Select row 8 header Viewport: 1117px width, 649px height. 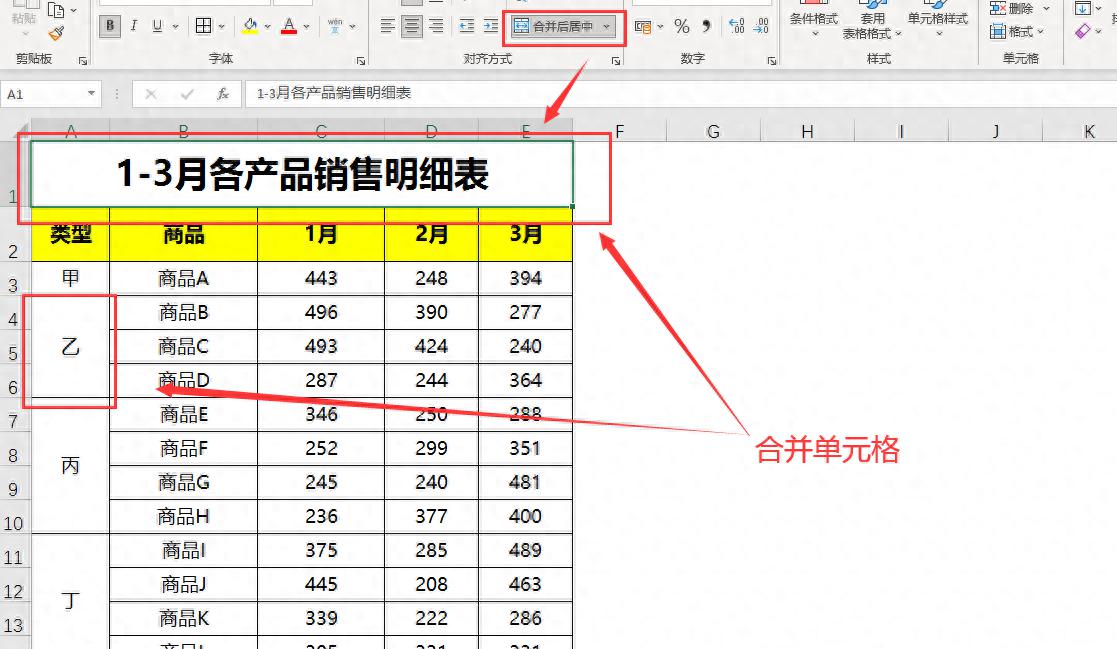click(14, 450)
